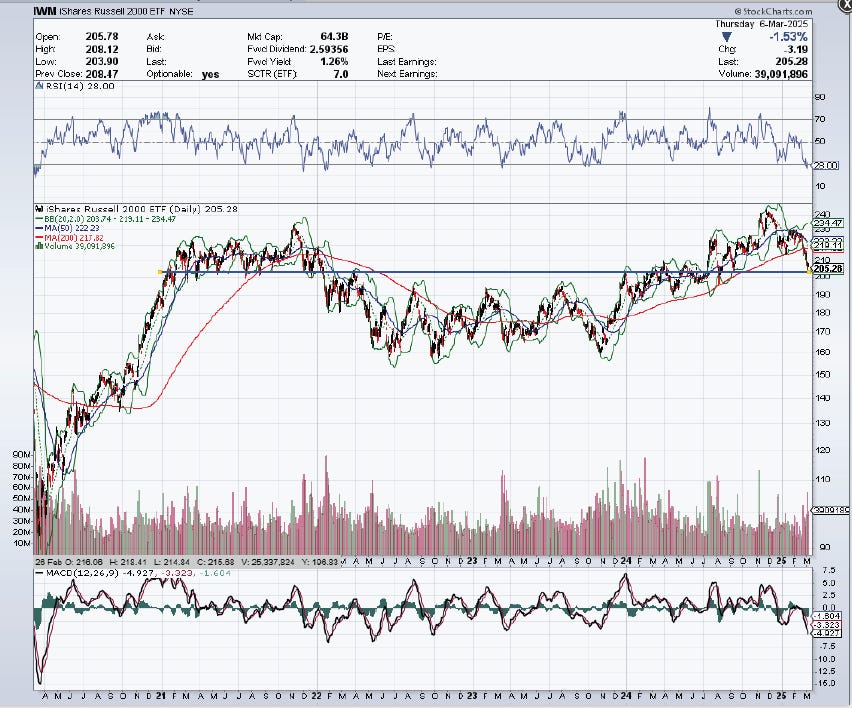The height and width of the screenshot is (708, 852).
Task: Click the Prev Close value 208.47
Action: [102, 74]
